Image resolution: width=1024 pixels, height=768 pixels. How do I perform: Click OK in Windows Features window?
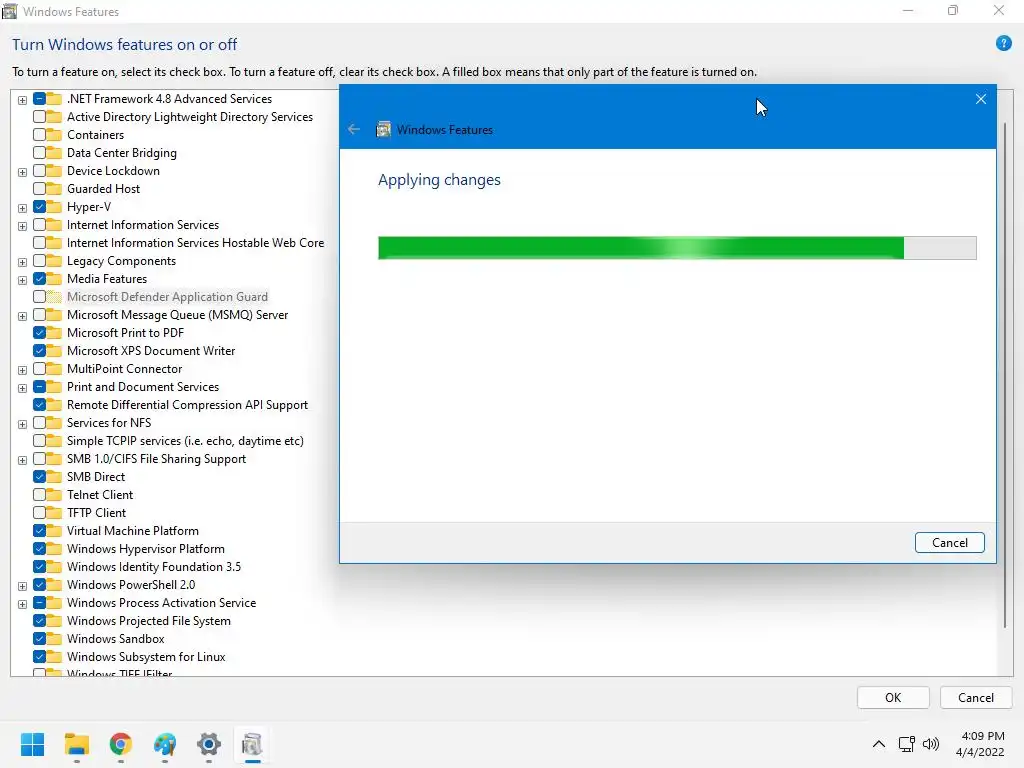893,697
